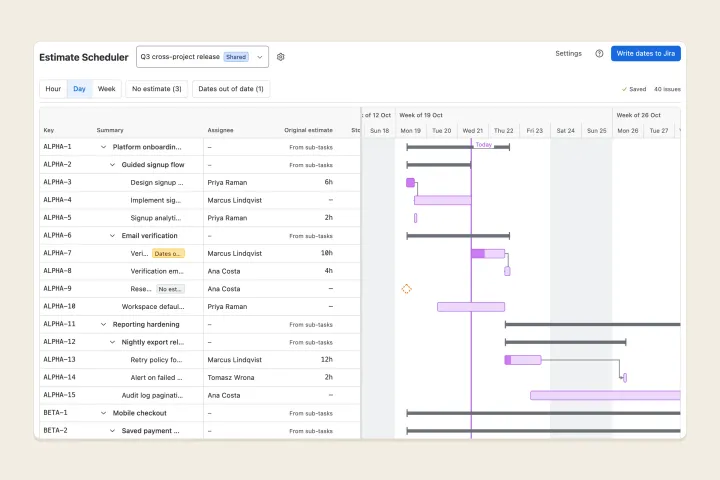Open the gear icon beside the plan selector

(281, 57)
